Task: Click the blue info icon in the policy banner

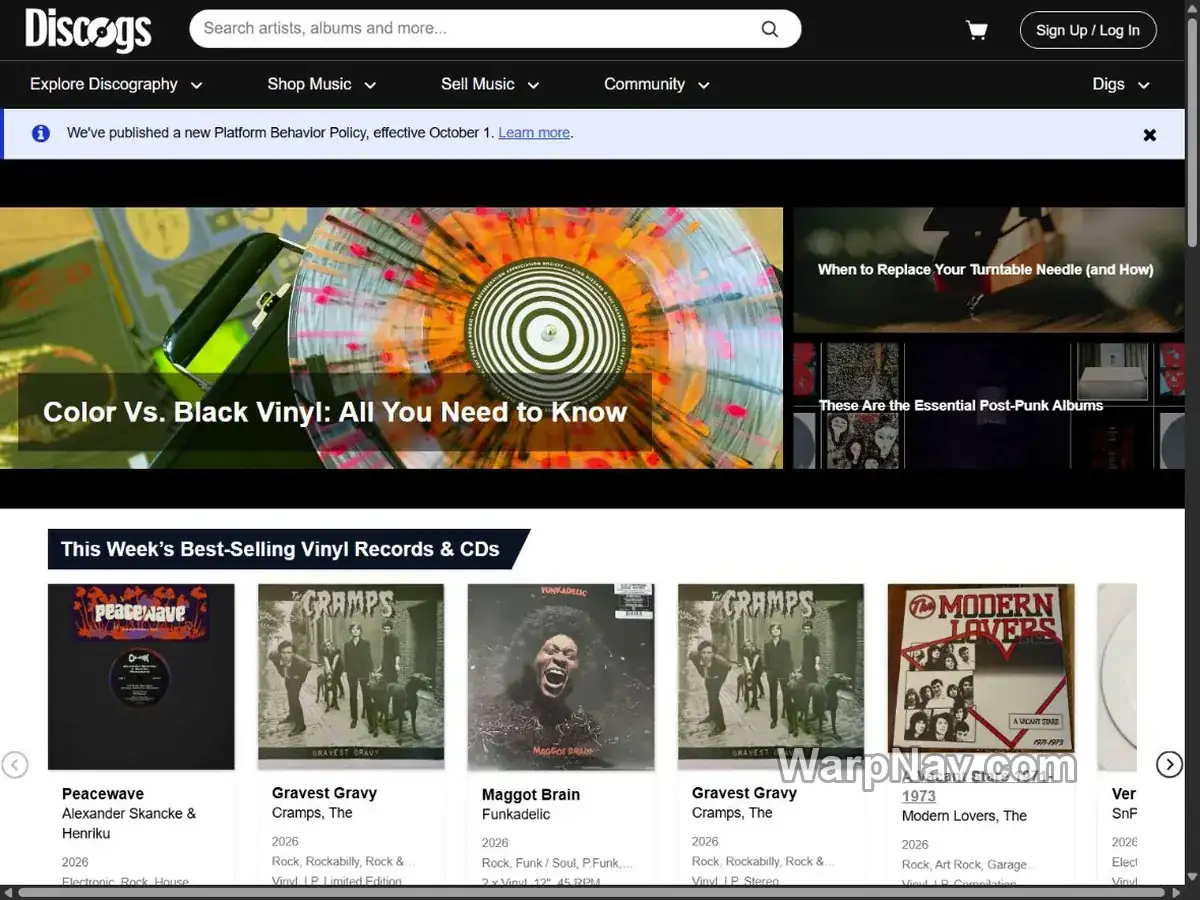Action: (x=41, y=133)
